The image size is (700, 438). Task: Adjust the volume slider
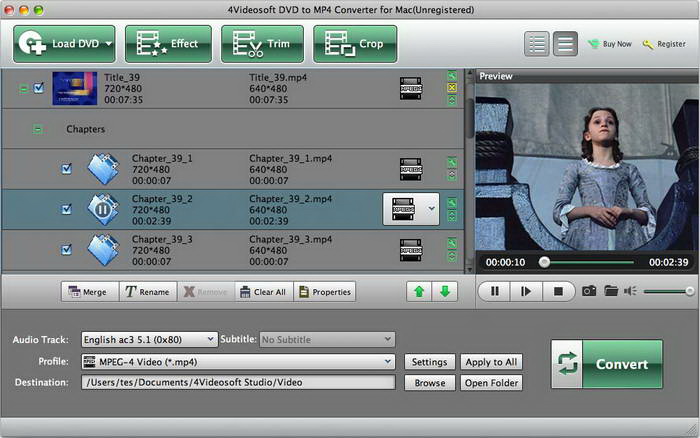(666, 291)
